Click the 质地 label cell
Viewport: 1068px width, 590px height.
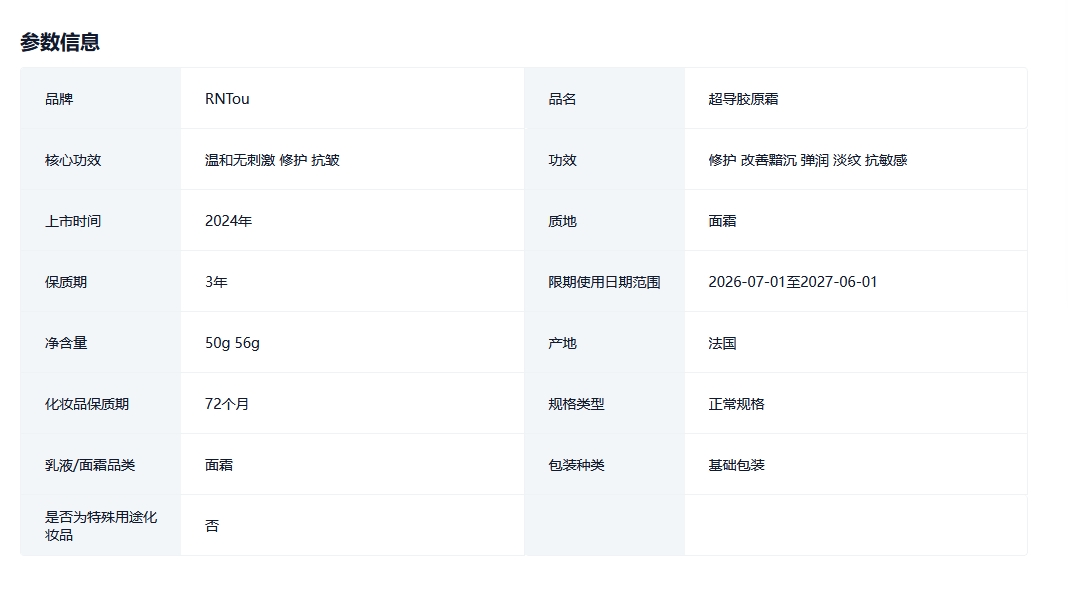point(562,221)
